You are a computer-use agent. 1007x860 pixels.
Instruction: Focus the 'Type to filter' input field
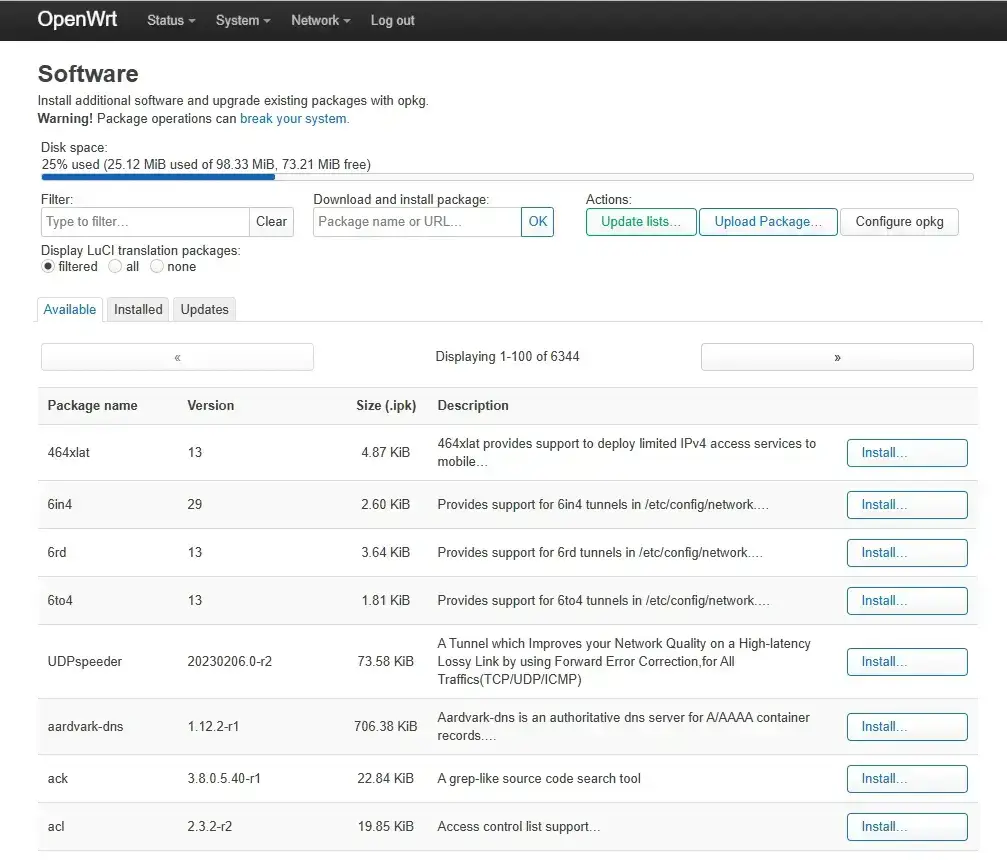145,222
